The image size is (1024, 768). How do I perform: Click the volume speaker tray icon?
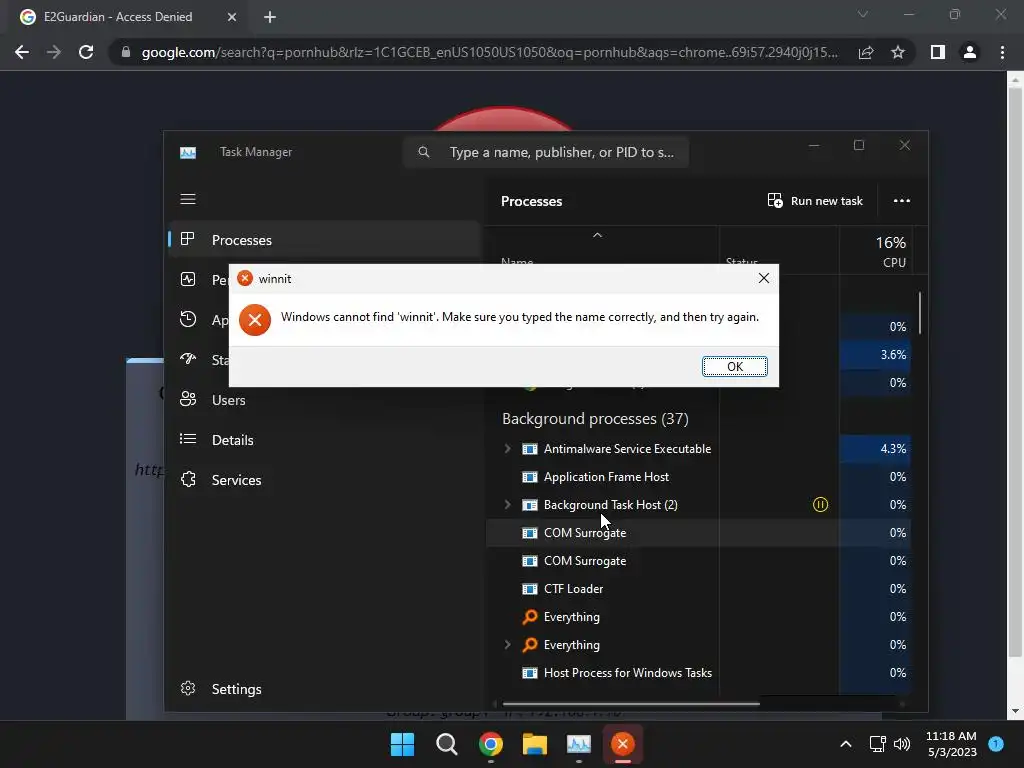(x=902, y=744)
